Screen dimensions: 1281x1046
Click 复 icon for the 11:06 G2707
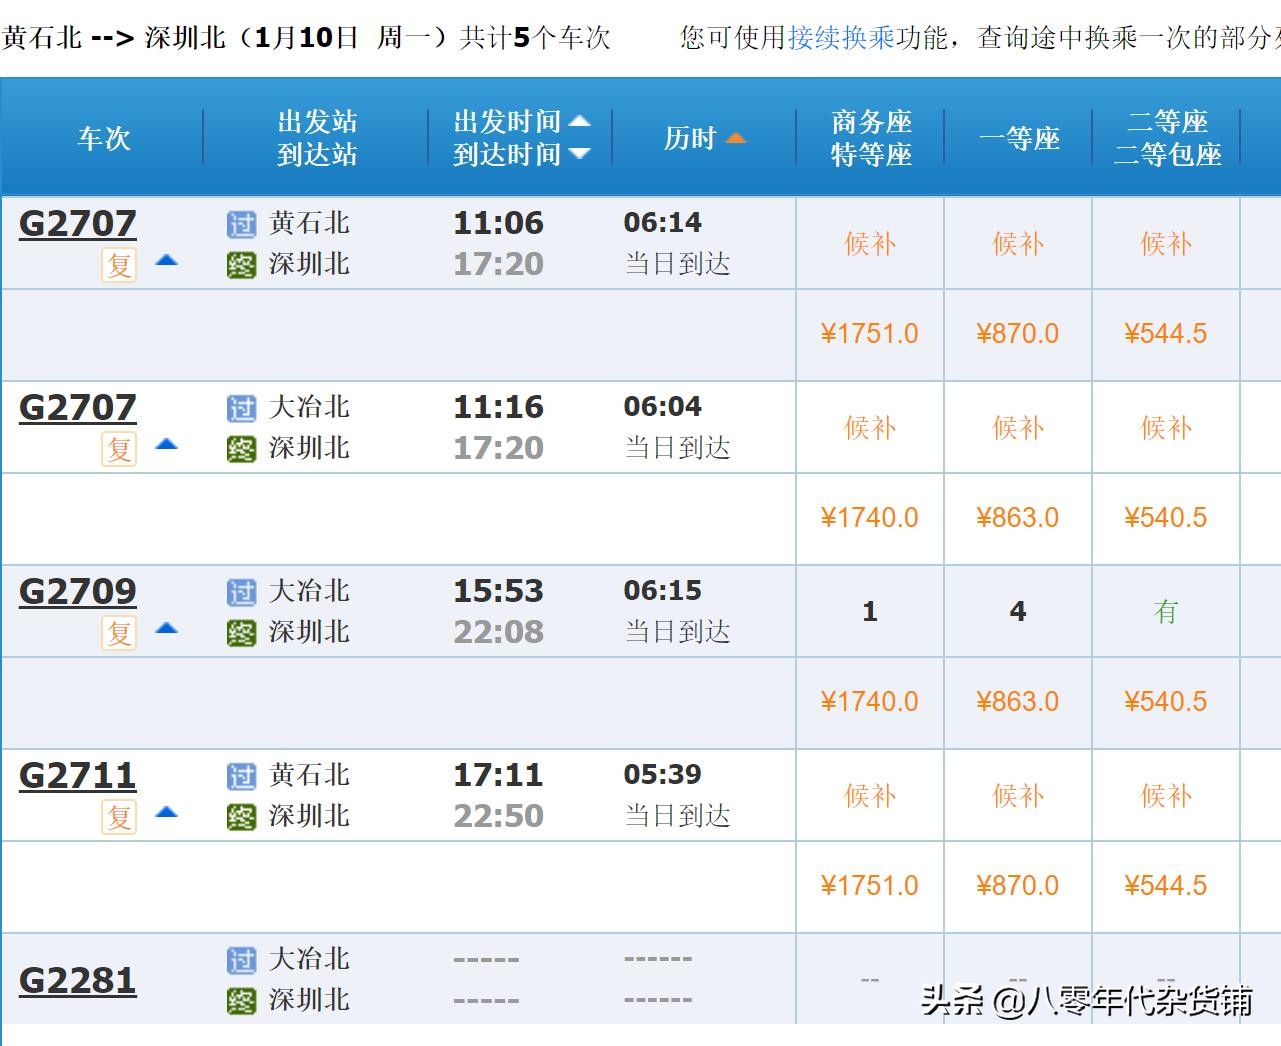[x=119, y=264]
